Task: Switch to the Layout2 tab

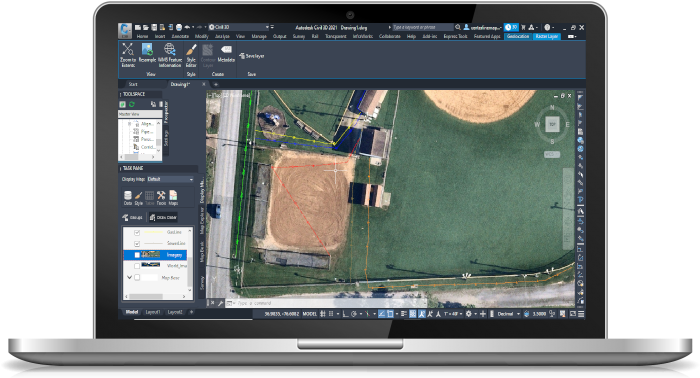Action: click(x=175, y=312)
